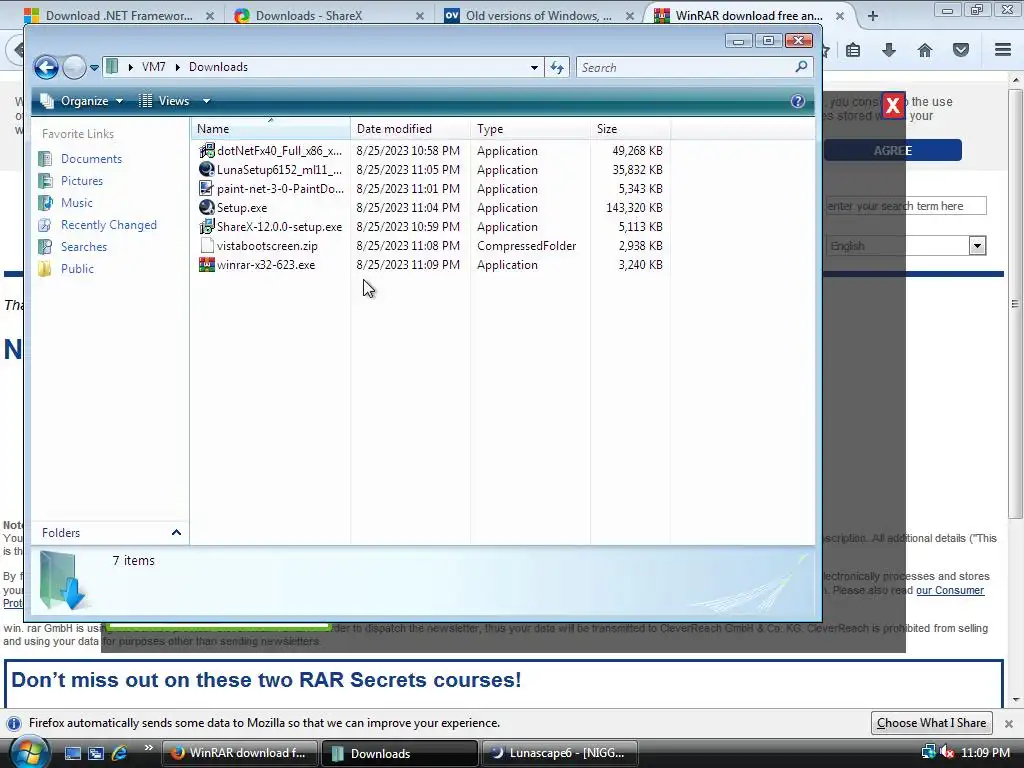Launch Internet Explorer from quick launch

coord(120,753)
